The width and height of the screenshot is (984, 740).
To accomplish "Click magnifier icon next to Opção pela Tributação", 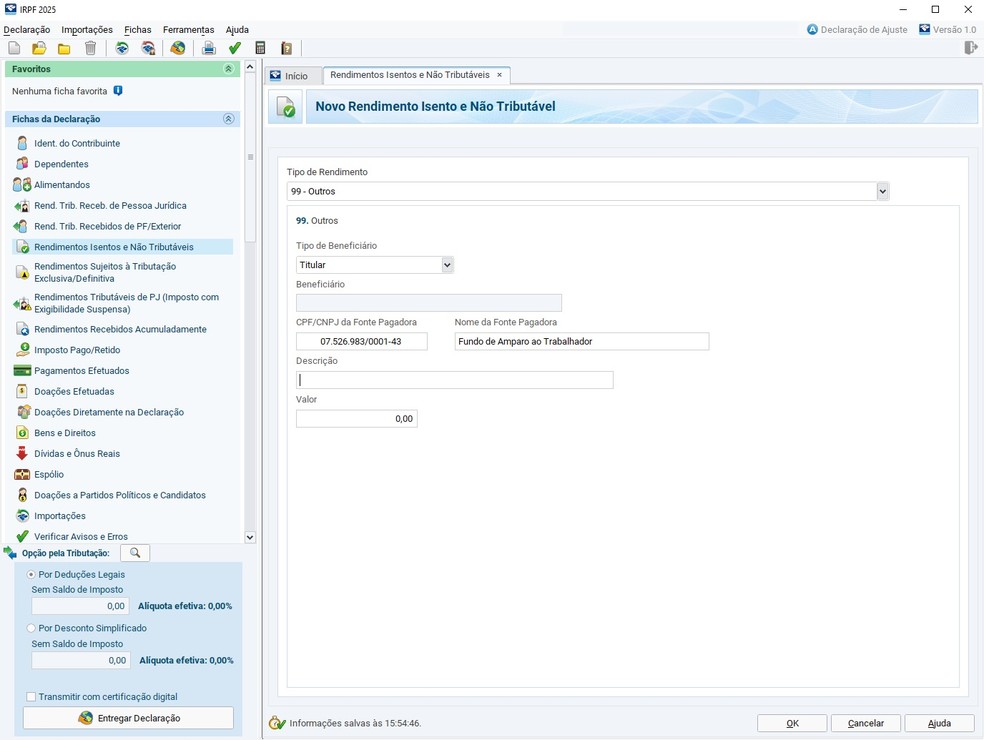I will (135, 553).
